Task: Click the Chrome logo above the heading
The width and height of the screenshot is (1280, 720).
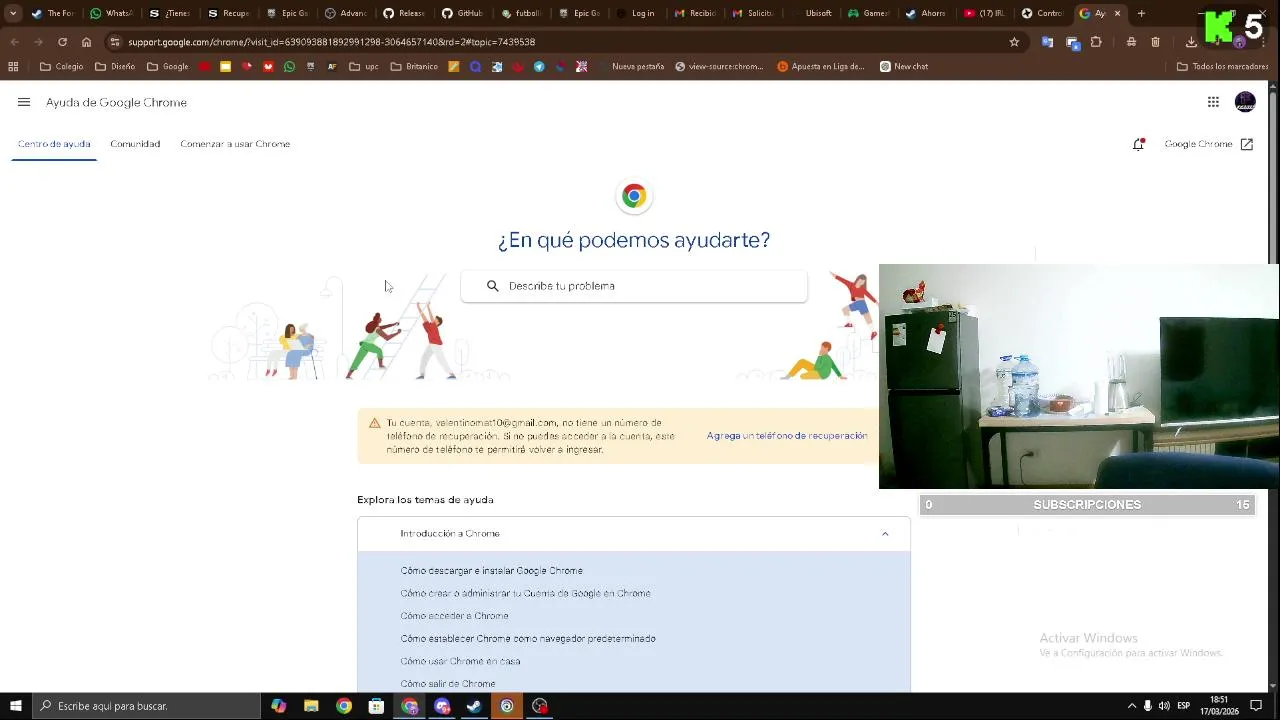Action: click(634, 196)
